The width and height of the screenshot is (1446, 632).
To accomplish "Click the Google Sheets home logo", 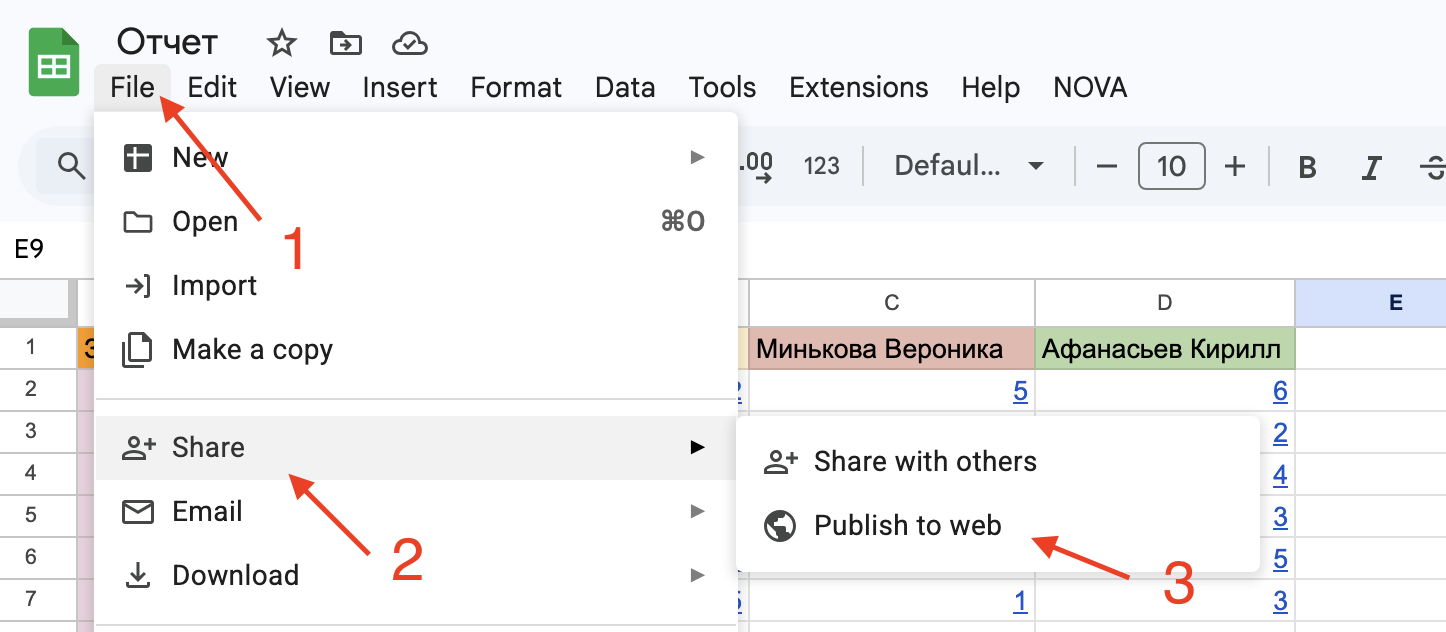I will [53, 63].
